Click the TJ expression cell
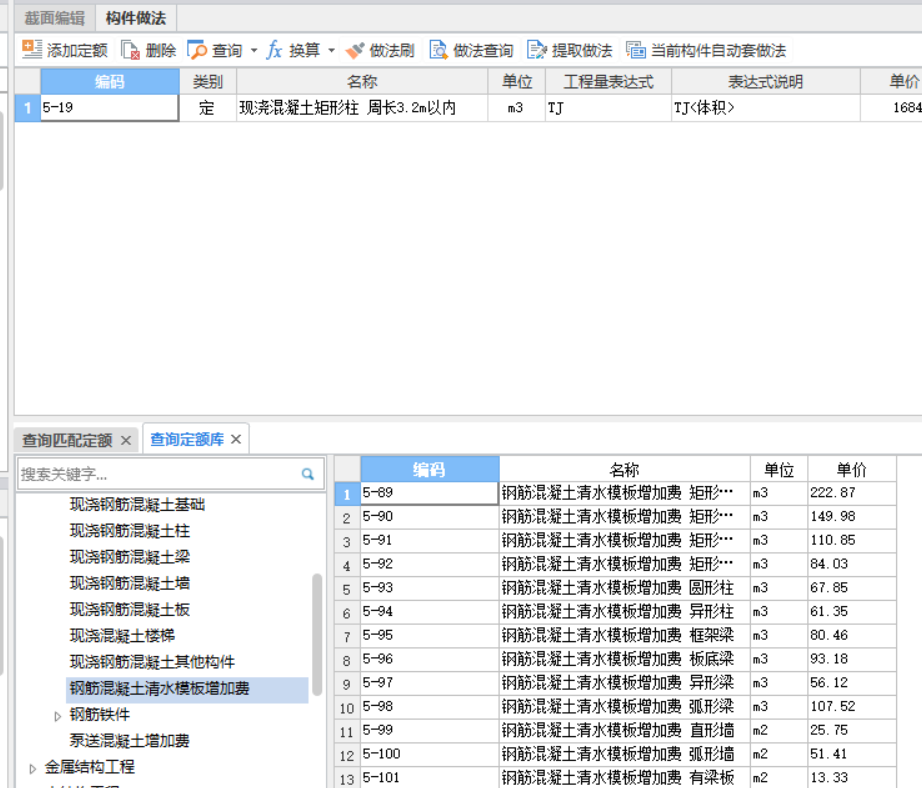This screenshot has height=788, width=922. coord(609,108)
